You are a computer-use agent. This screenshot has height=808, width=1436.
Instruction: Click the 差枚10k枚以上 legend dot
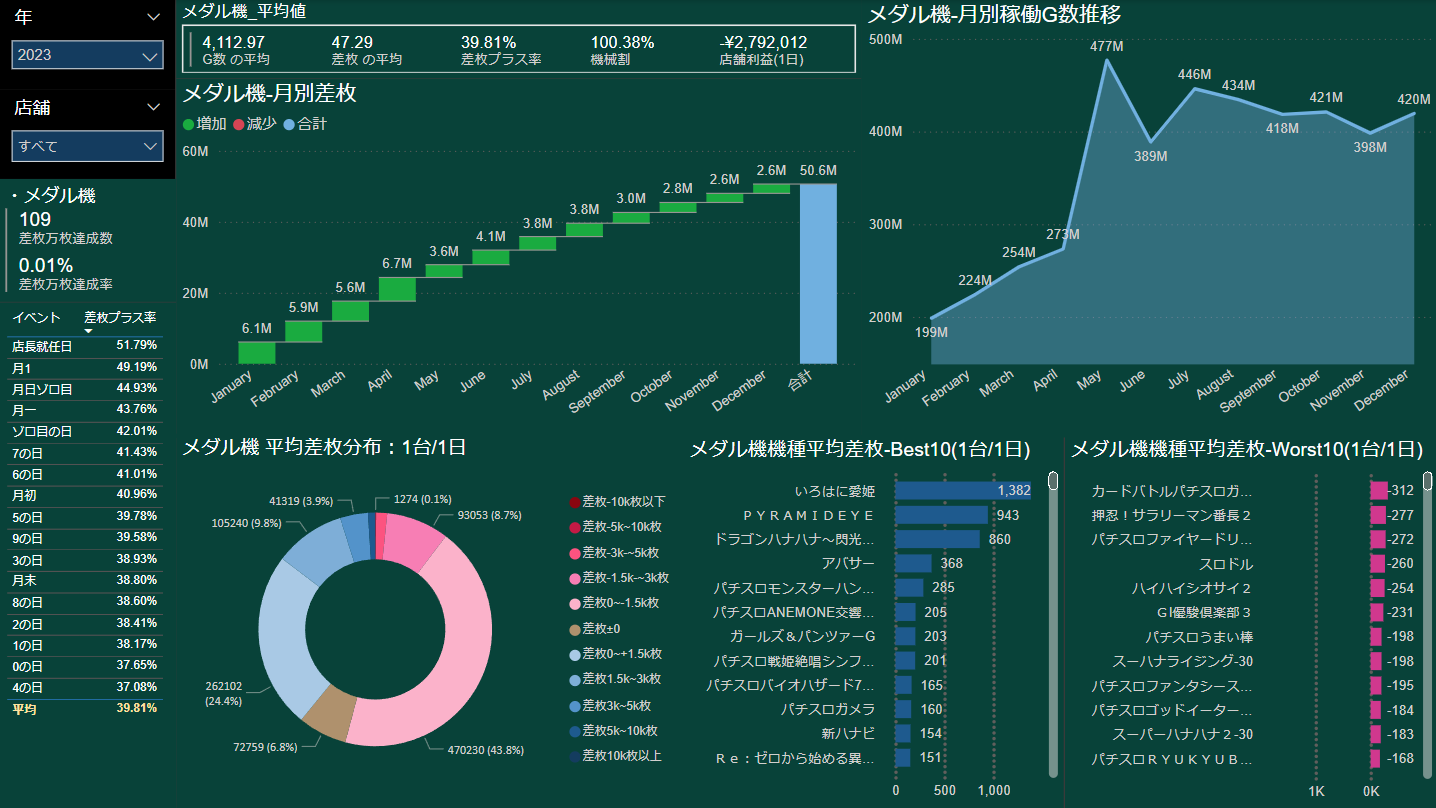click(574, 756)
